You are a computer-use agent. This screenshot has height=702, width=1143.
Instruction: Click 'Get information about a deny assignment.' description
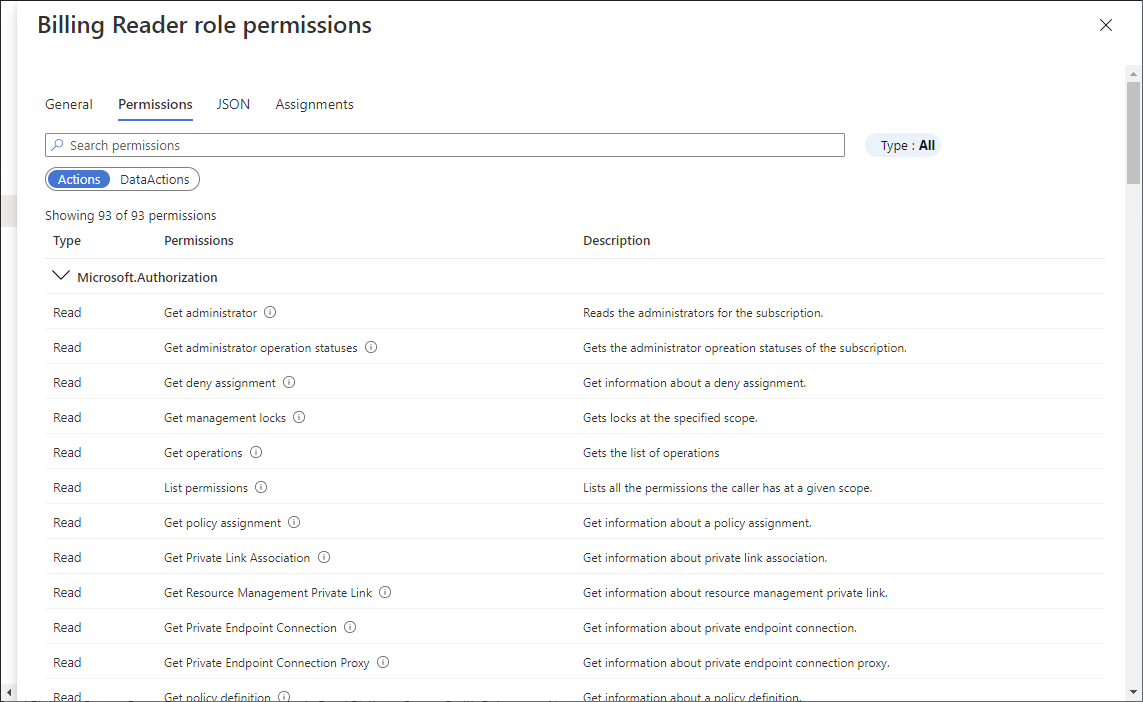(x=695, y=383)
